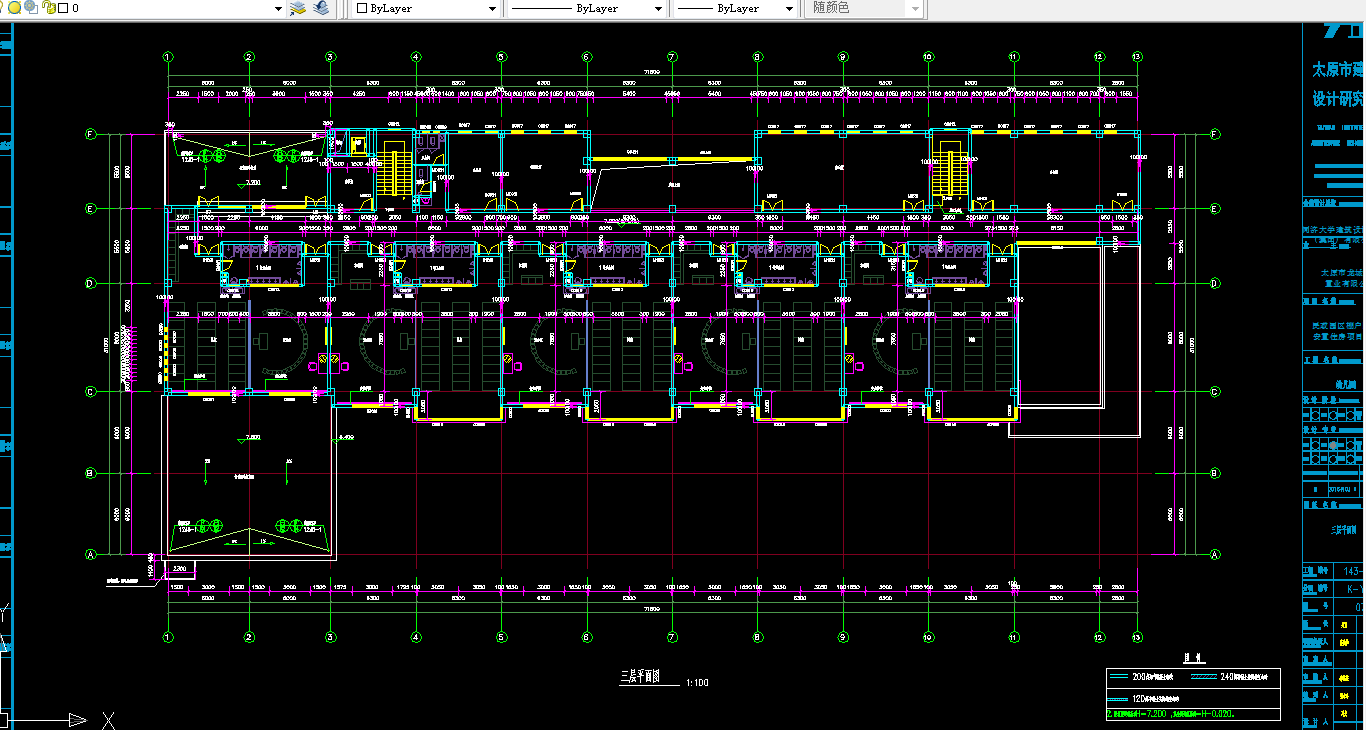Select axis bubble 9 along the bottom

[x=843, y=636]
